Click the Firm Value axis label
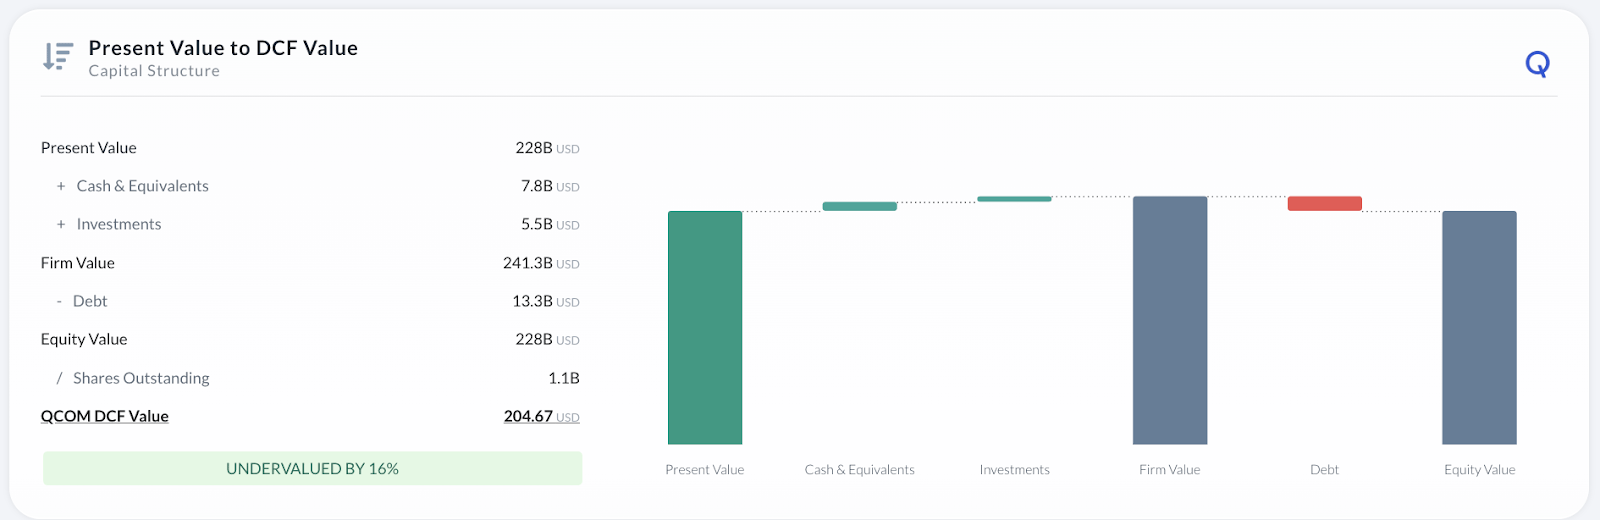This screenshot has width=1600, height=520. (1169, 469)
